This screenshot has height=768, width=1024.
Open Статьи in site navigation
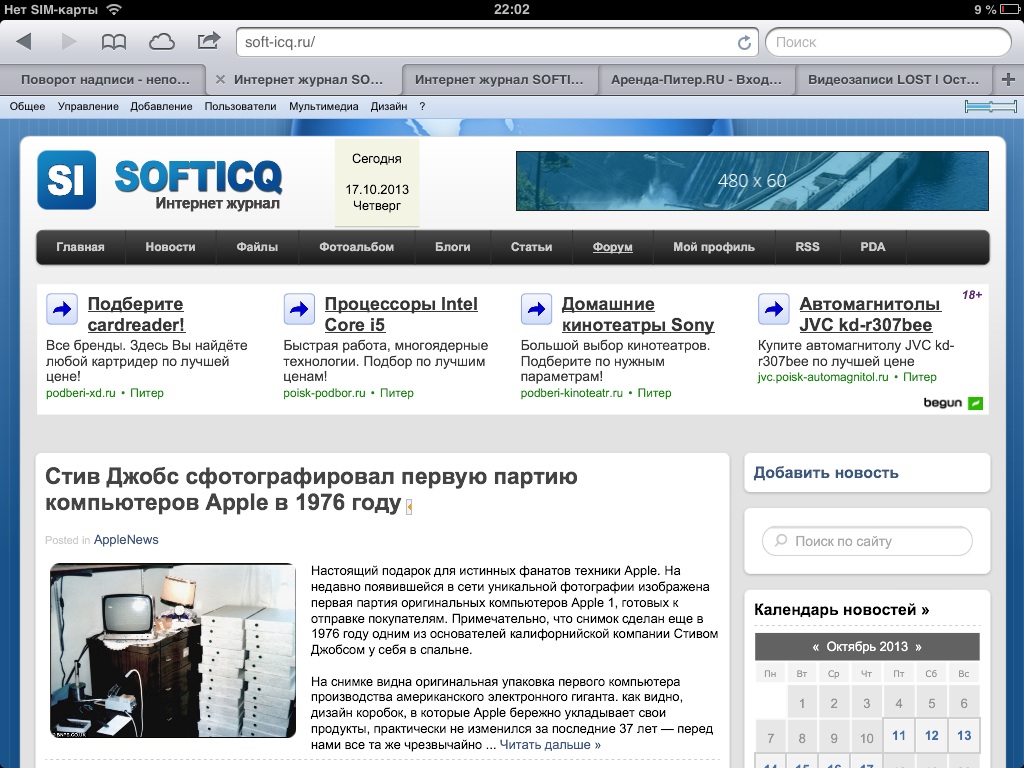pos(532,247)
